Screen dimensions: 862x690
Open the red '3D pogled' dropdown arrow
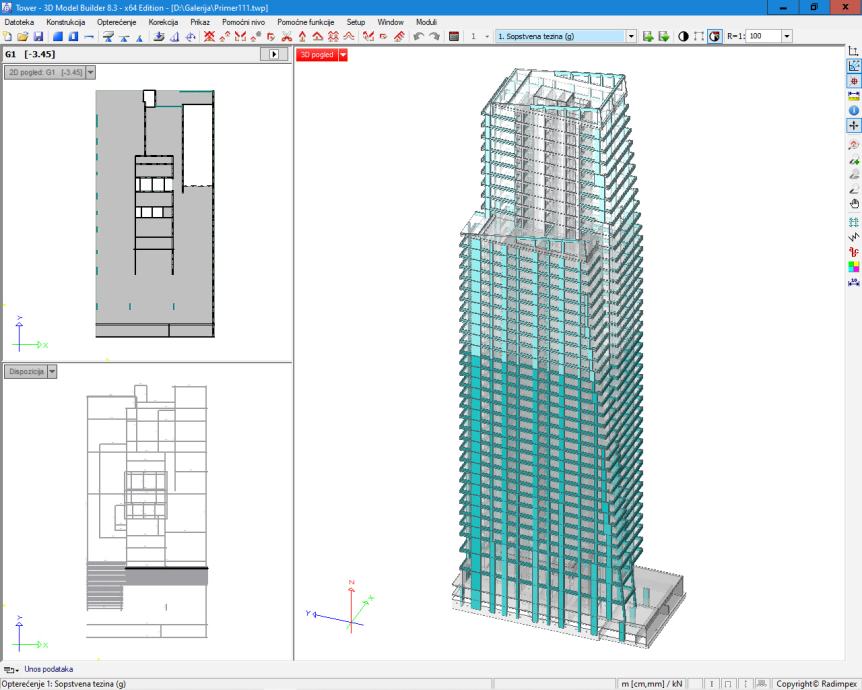(x=343, y=55)
